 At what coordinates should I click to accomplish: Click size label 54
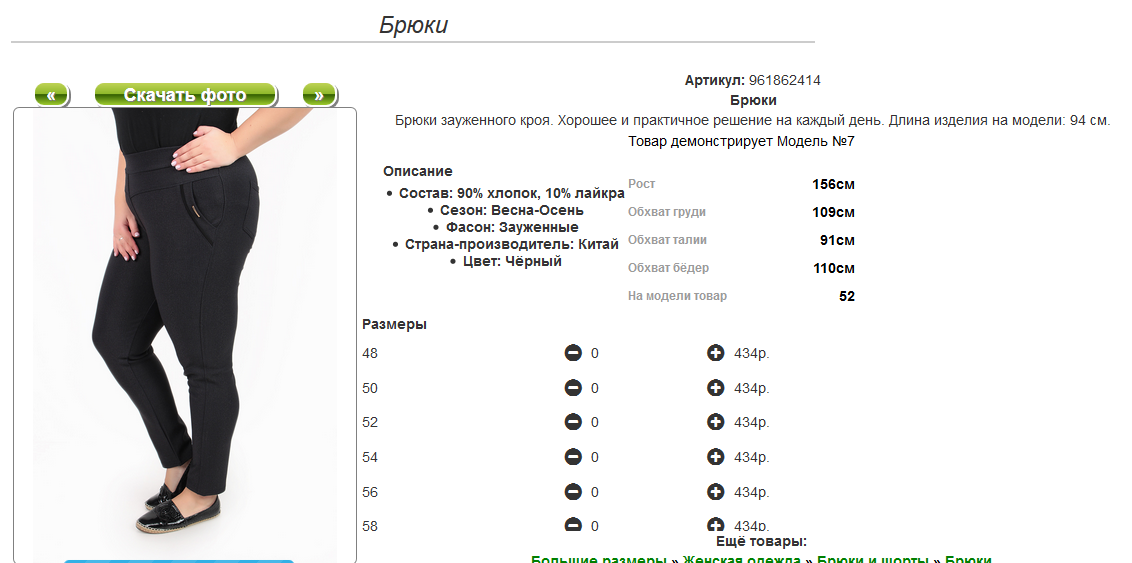[x=370, y=457]
